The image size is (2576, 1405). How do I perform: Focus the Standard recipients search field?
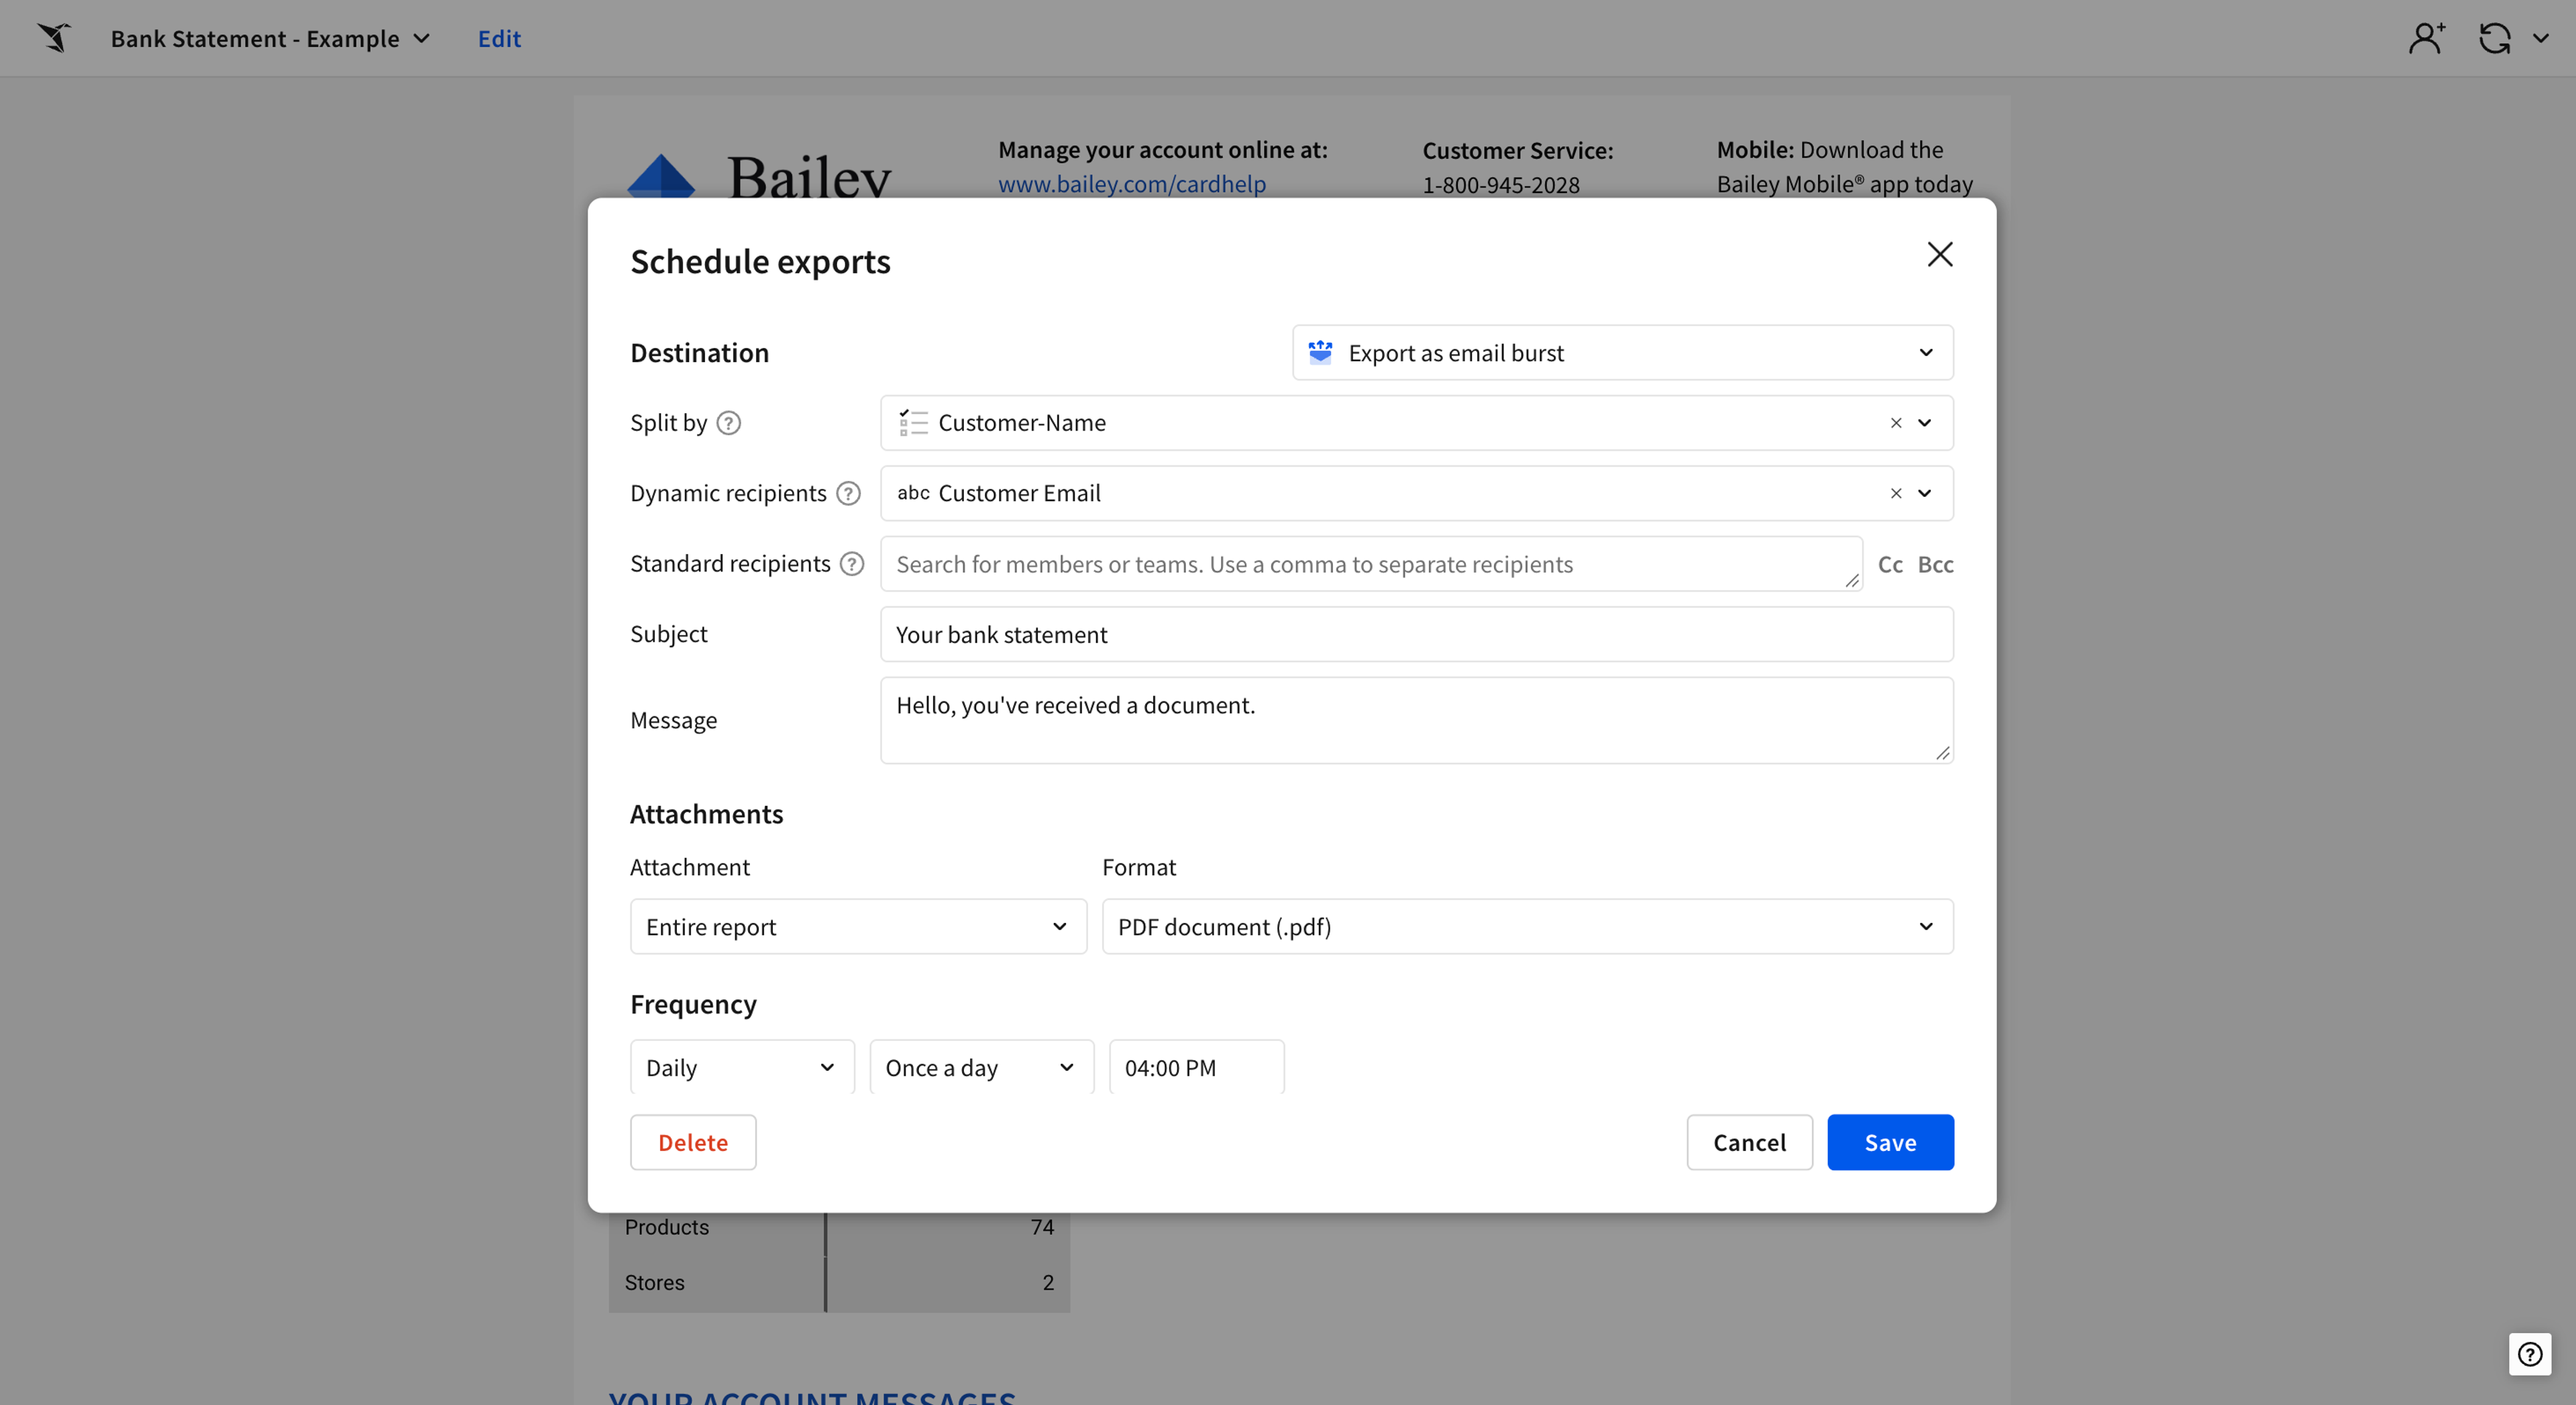pyautogui.click(x=1371, y=564)
